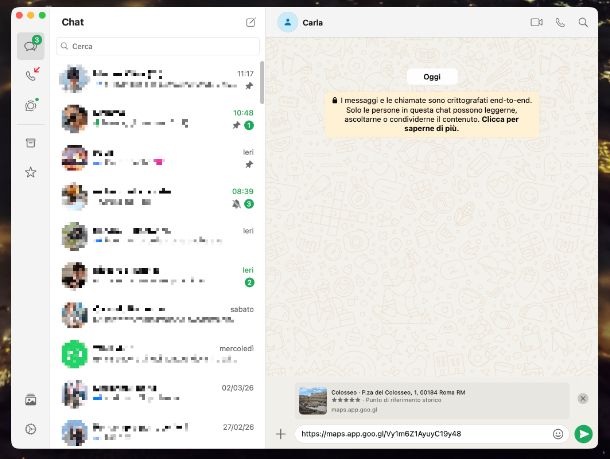Viewport: 610px width, 459px height.
Task: Start a voice call with Carla
Action: (x=560, y=23)
